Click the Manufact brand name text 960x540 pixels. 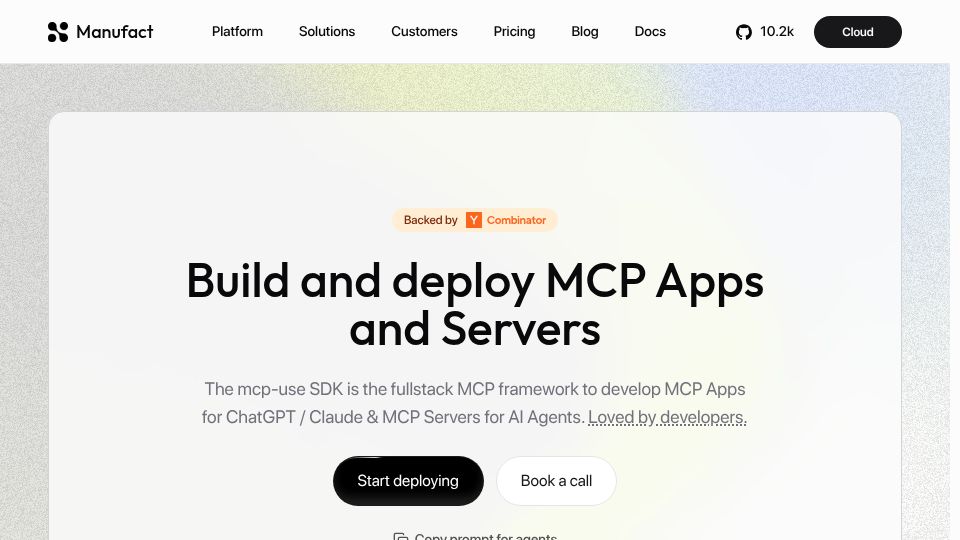(114, 32)
